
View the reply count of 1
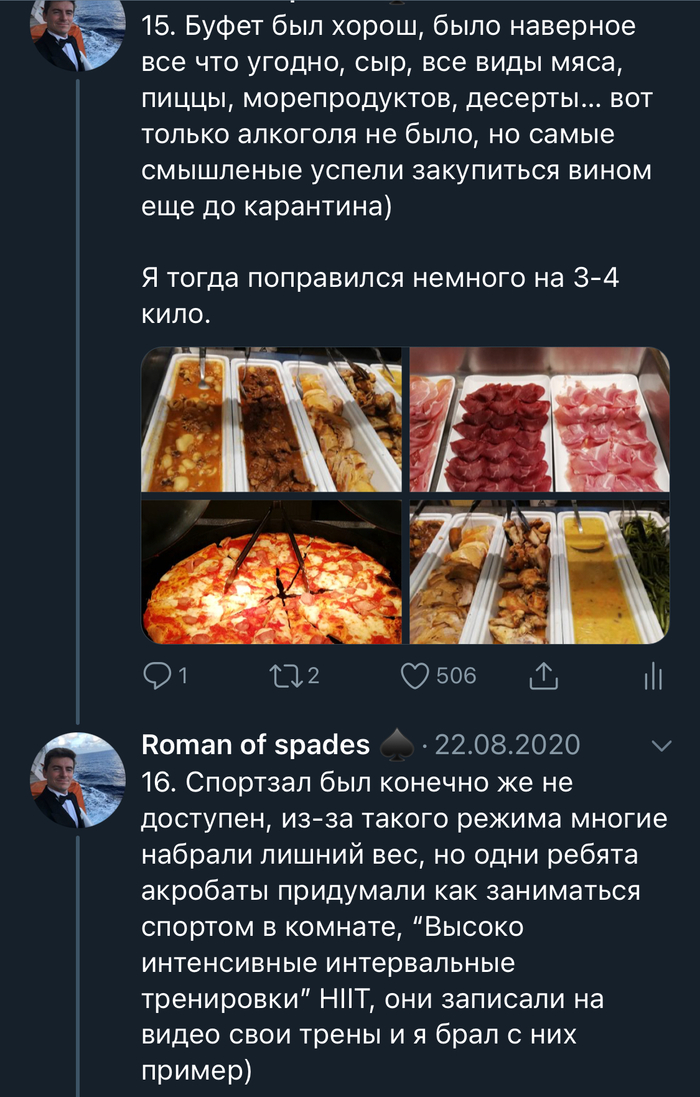pos(182,677)
